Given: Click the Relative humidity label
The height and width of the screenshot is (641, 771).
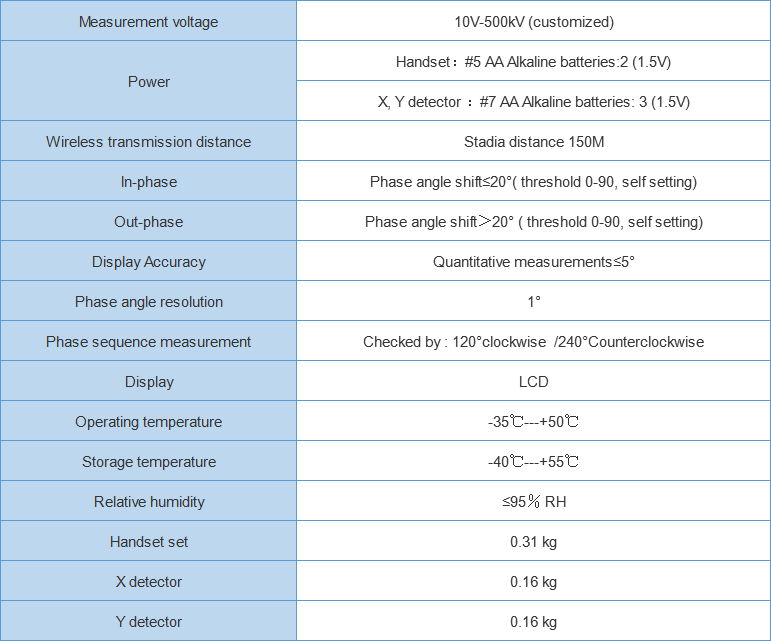Looking at the screenshot, I should click(148, 502).
